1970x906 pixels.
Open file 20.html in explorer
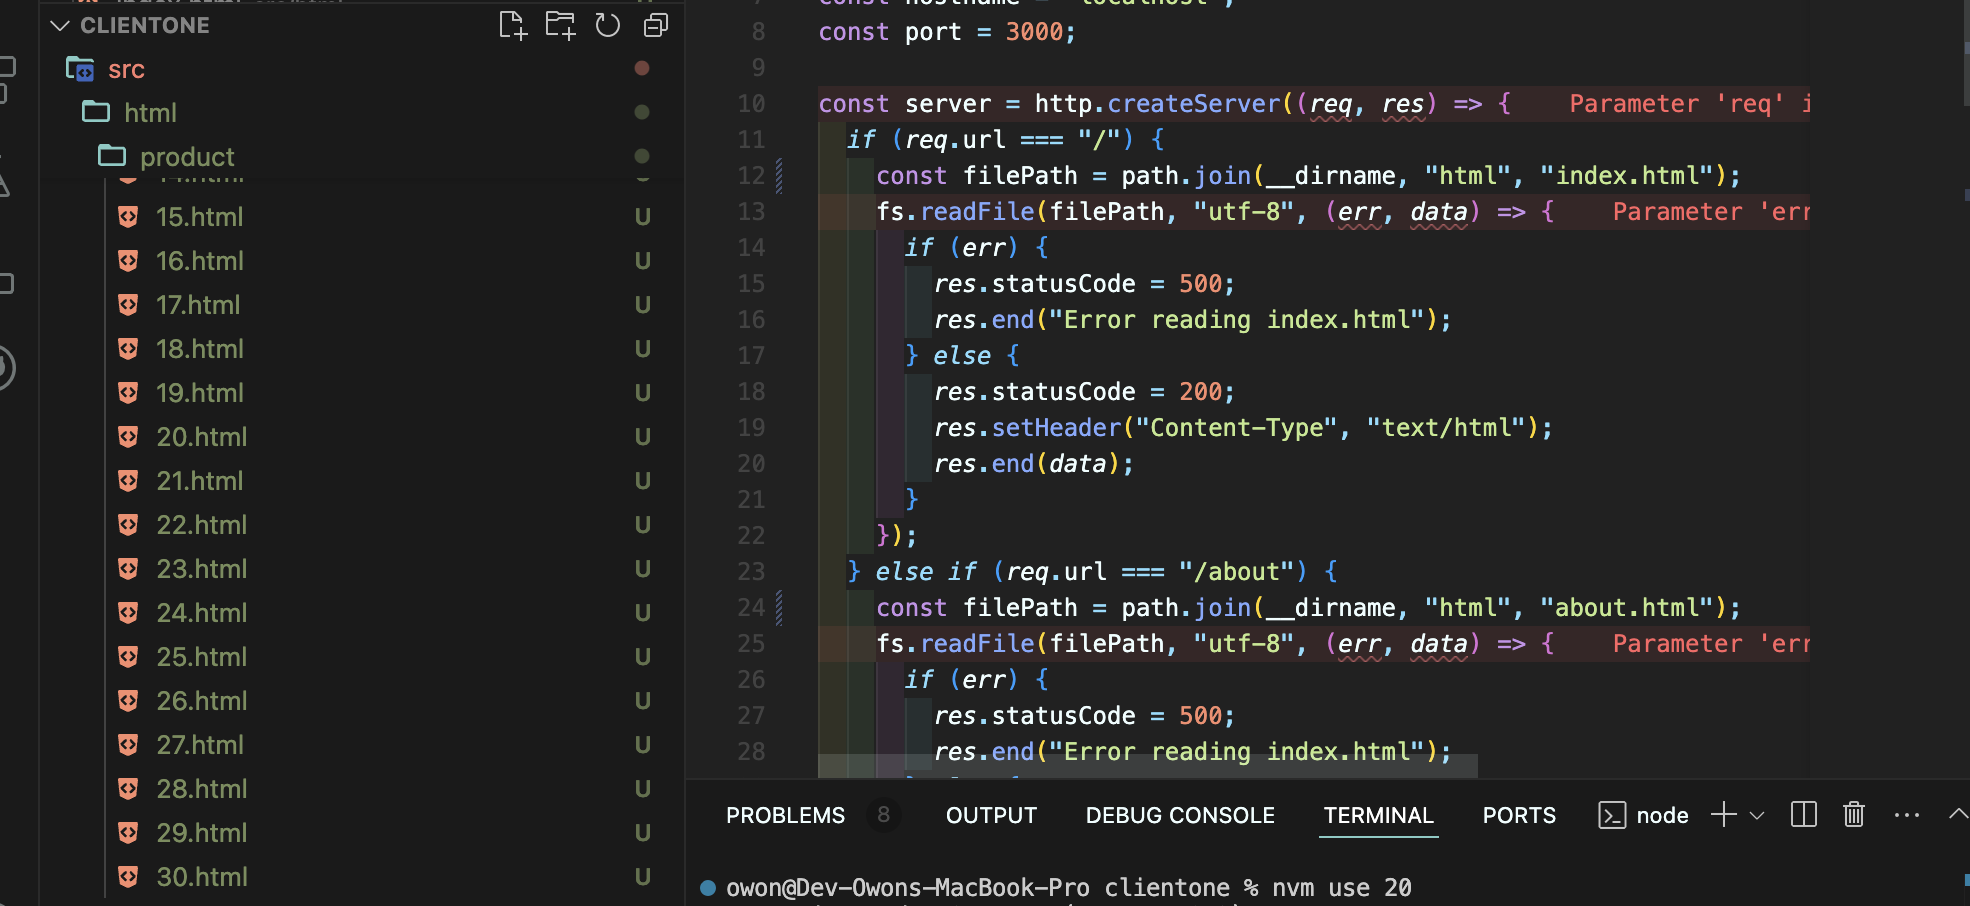201,437
